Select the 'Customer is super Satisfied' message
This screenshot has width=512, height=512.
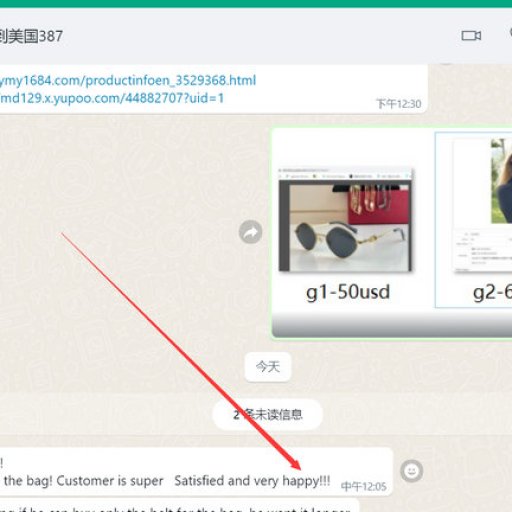coord(196,471)
